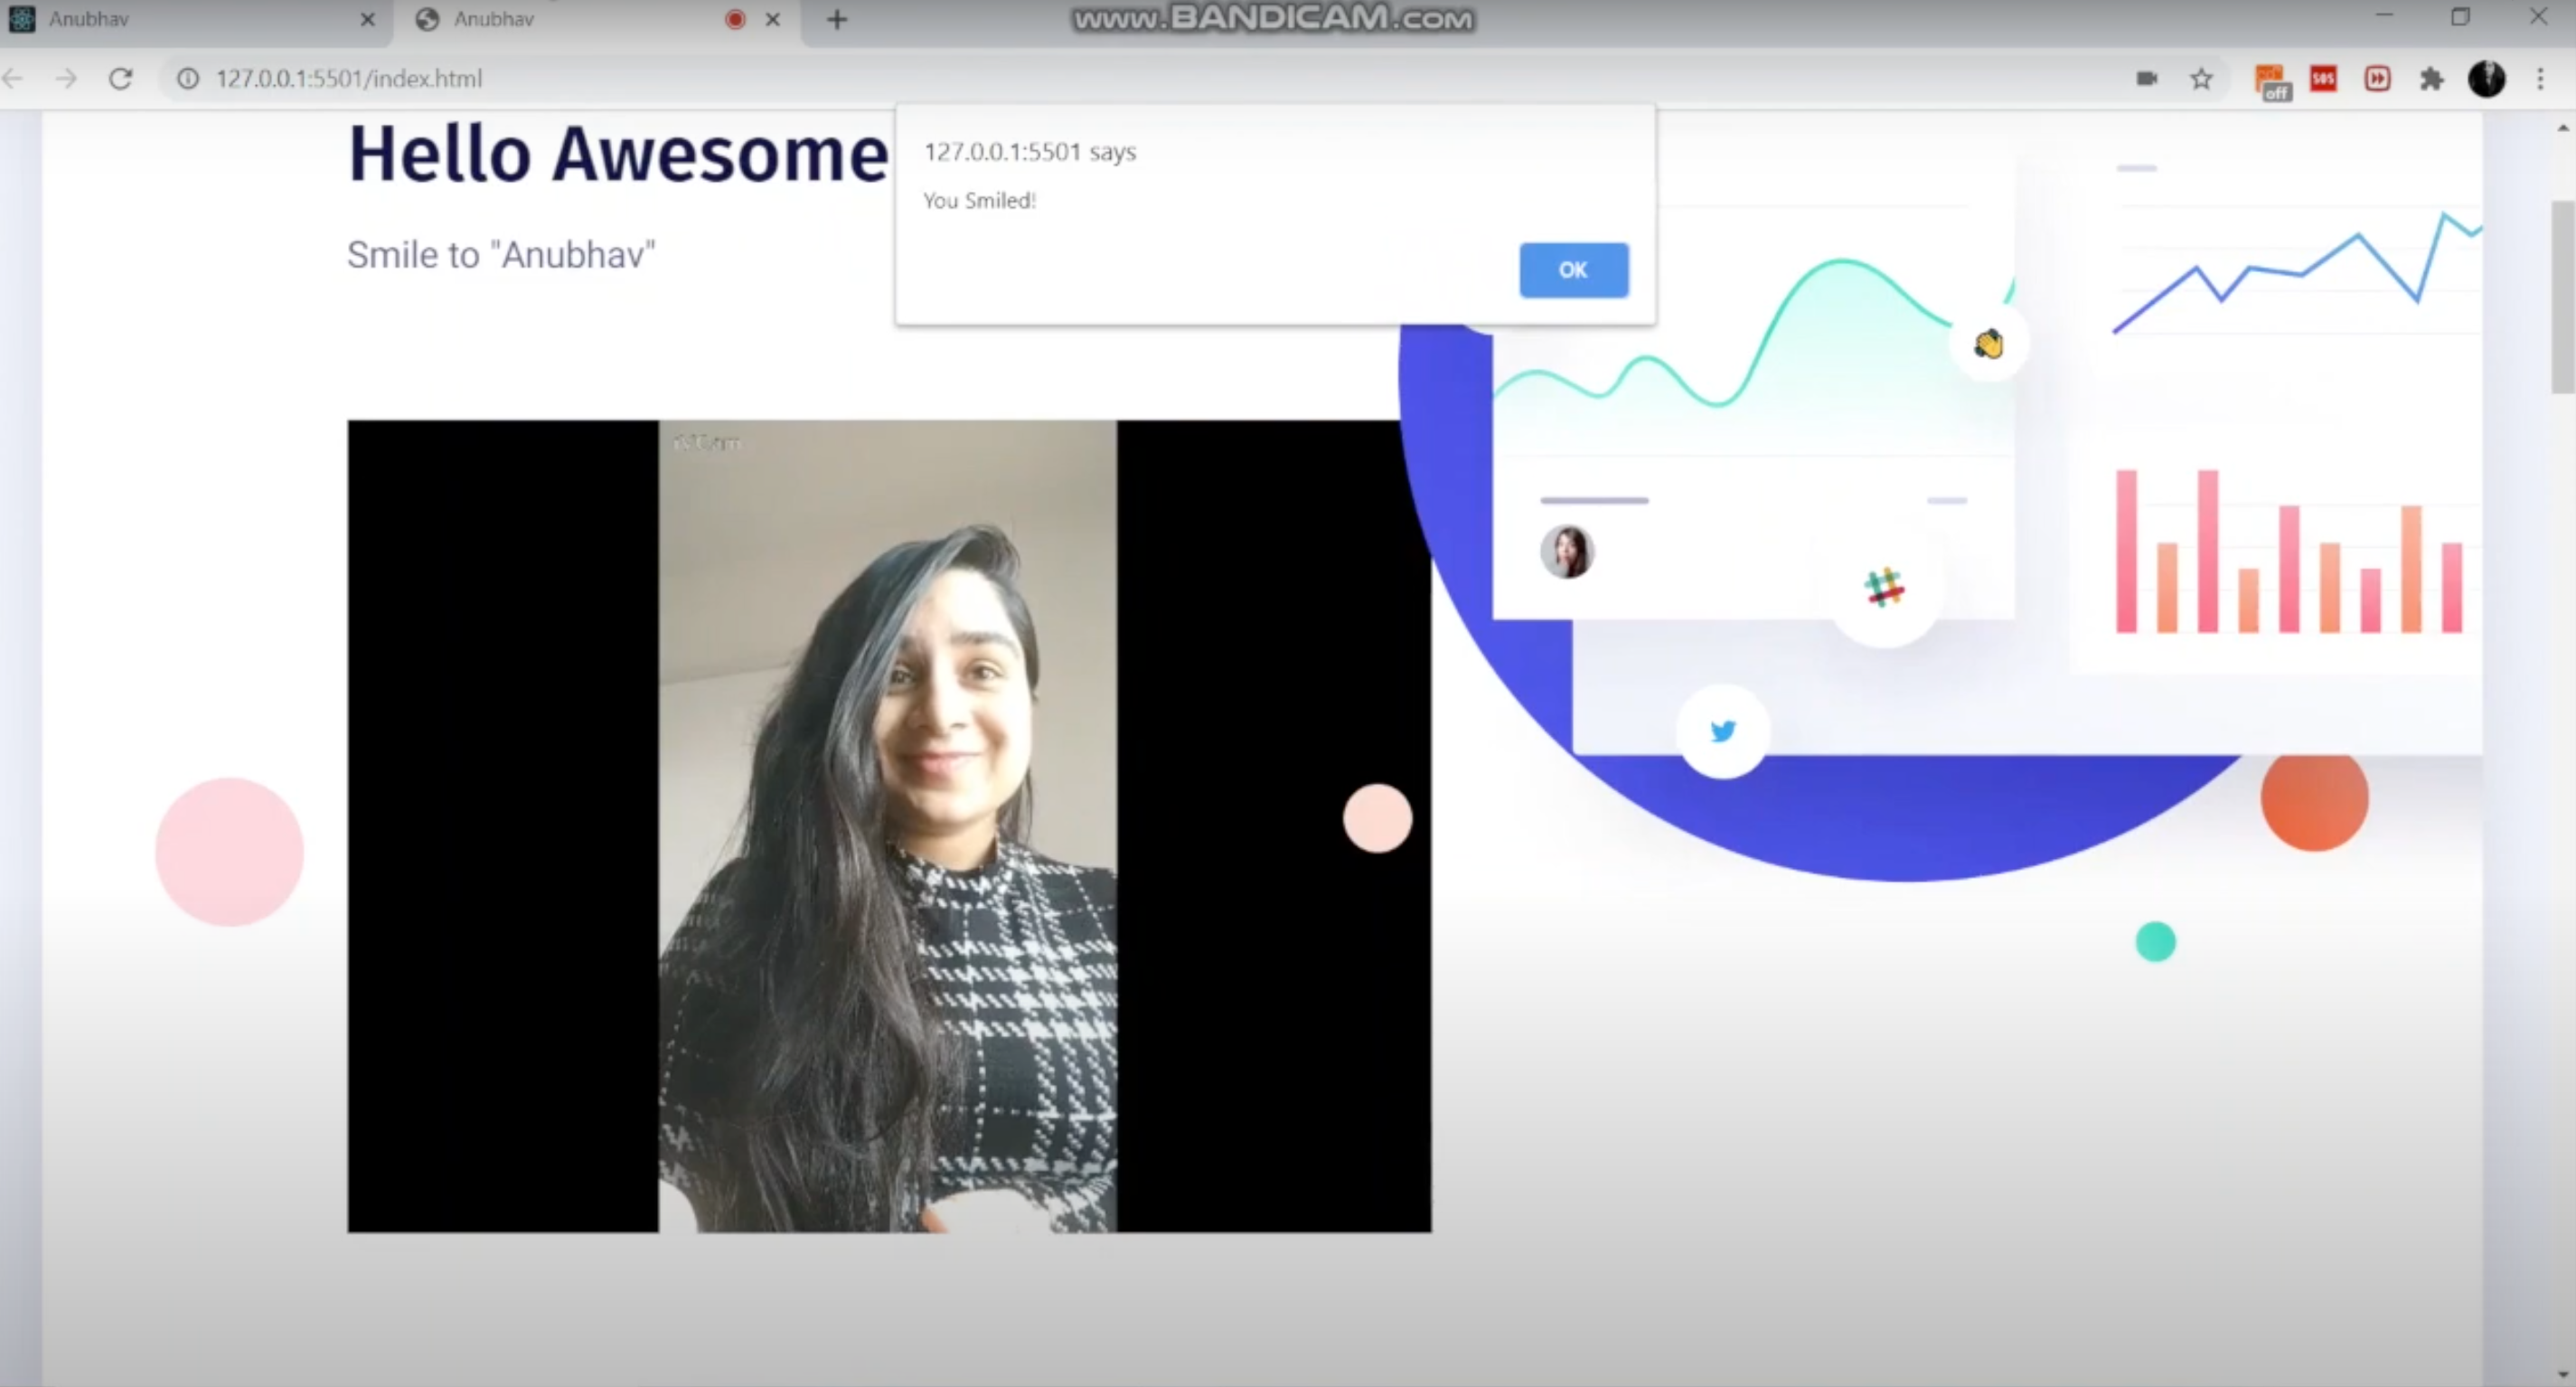Open the puzzle-piece Extensions menu
Screen dimensions: 2576x1387
point(2432,78)
